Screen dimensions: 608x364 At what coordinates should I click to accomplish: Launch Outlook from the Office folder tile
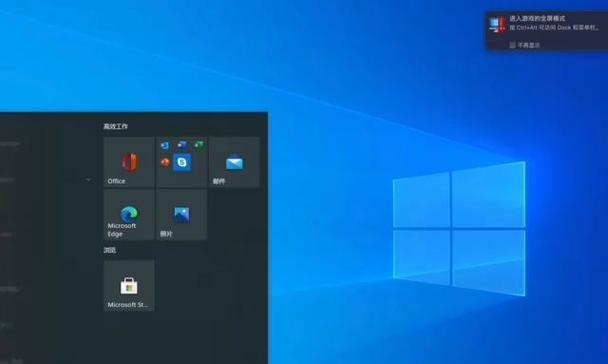[x=165, y=146]
